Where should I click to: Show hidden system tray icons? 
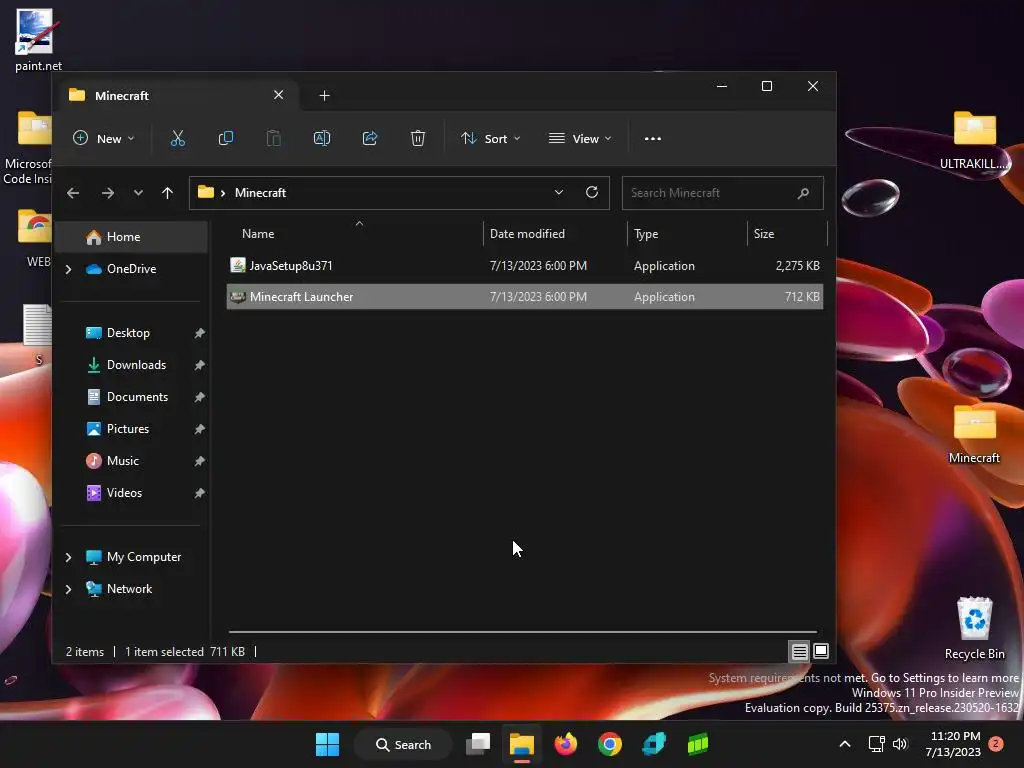(844, 744)
